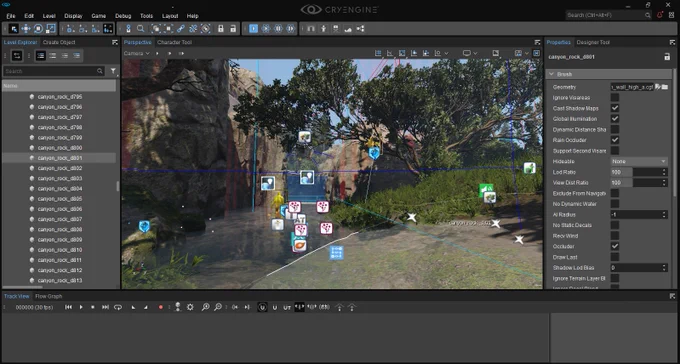Click the global Search (Ctrl+Alt+F) field
Screen dimensions: 680x364
point(609,15)
